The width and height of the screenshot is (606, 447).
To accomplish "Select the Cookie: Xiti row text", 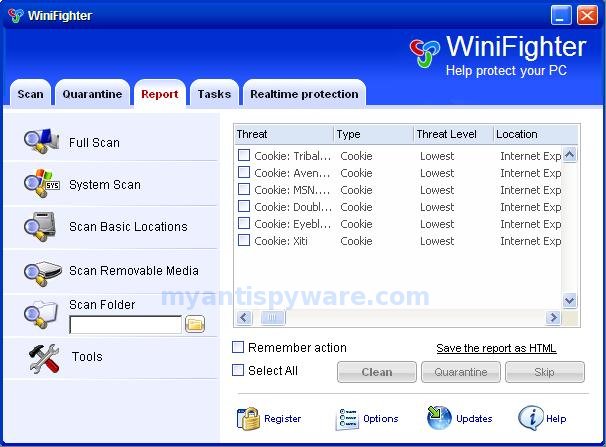I will (281, 241).
